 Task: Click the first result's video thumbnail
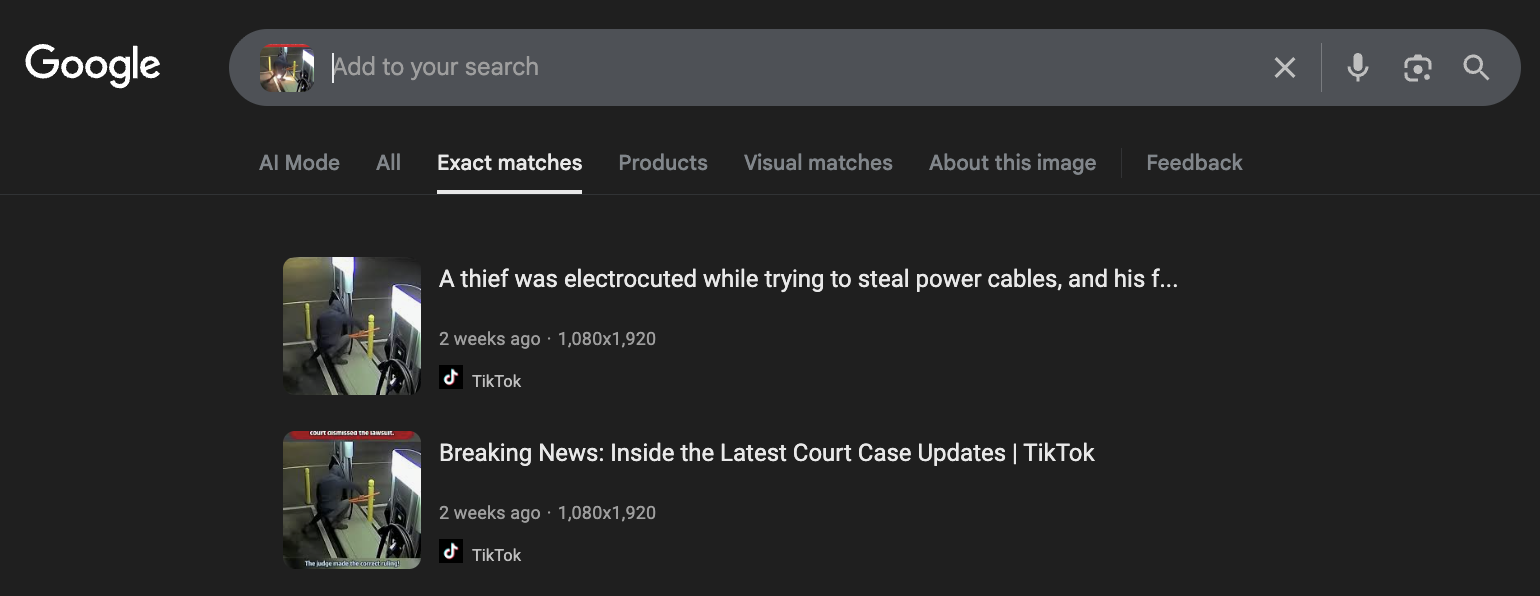point(352,326)
